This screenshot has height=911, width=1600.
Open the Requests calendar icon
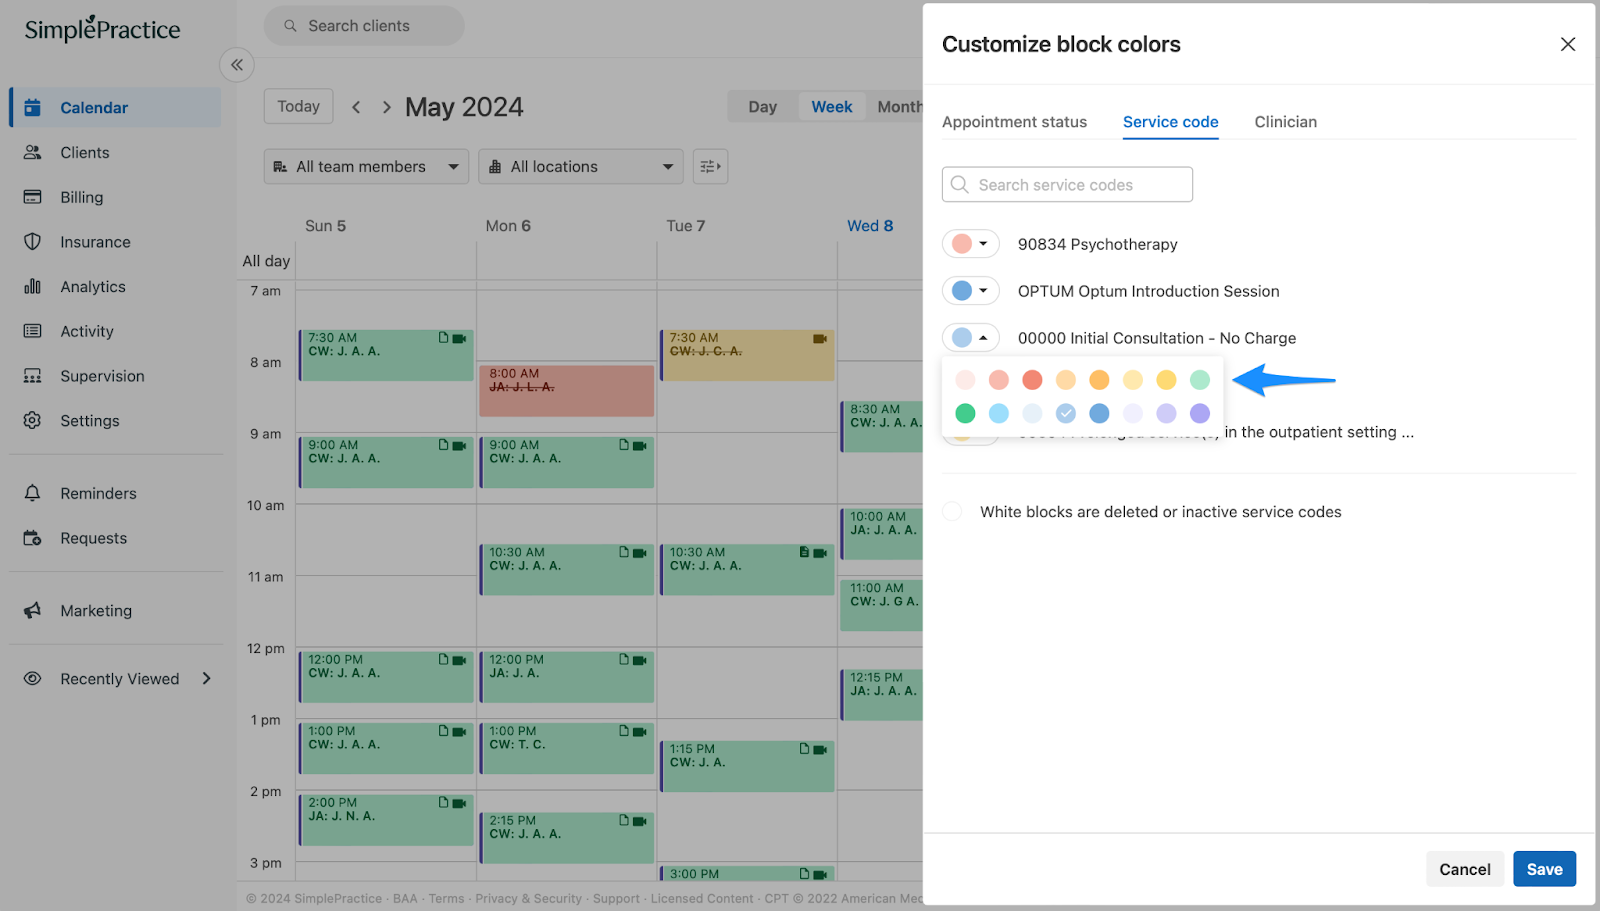[x=32, y=538]
